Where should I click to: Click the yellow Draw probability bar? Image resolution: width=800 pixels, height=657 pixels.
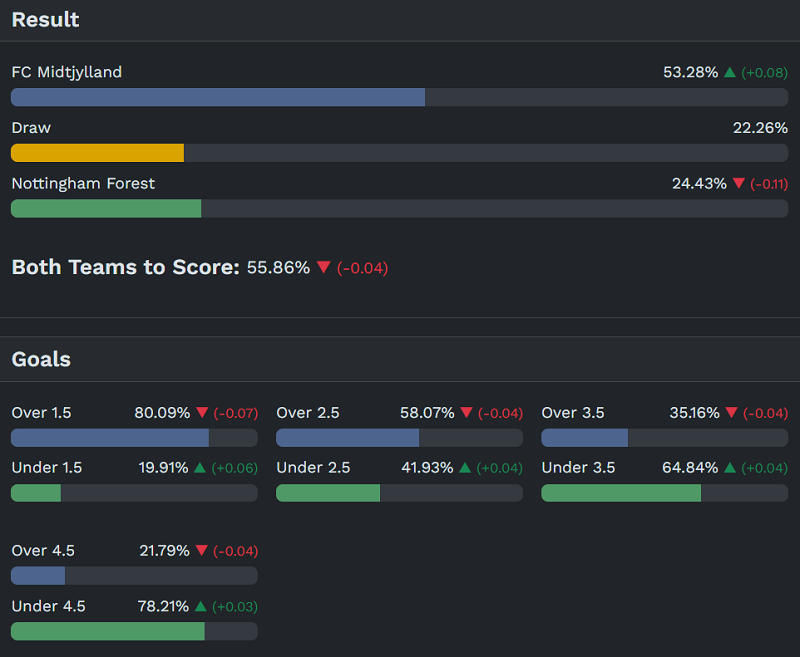point(97,152)
